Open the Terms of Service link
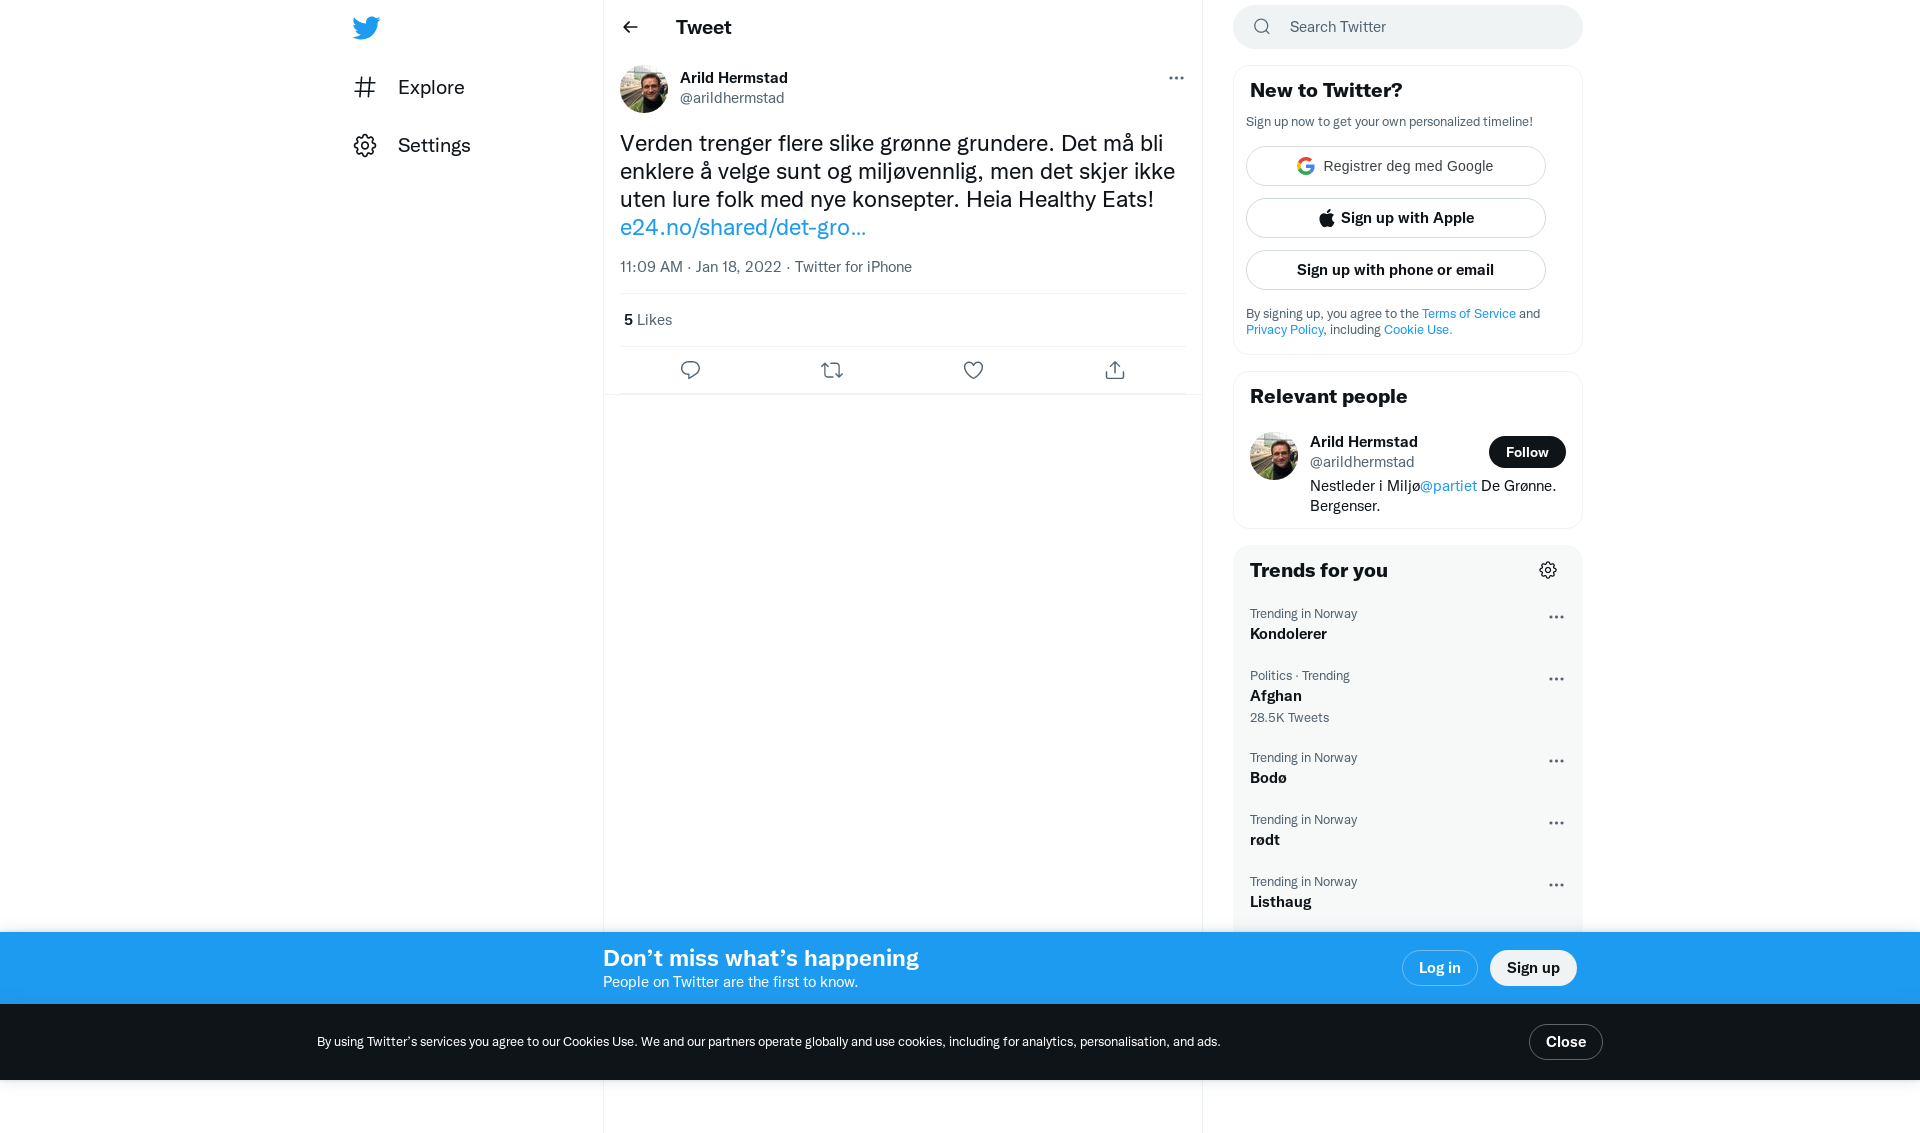 click(1469, 313)
